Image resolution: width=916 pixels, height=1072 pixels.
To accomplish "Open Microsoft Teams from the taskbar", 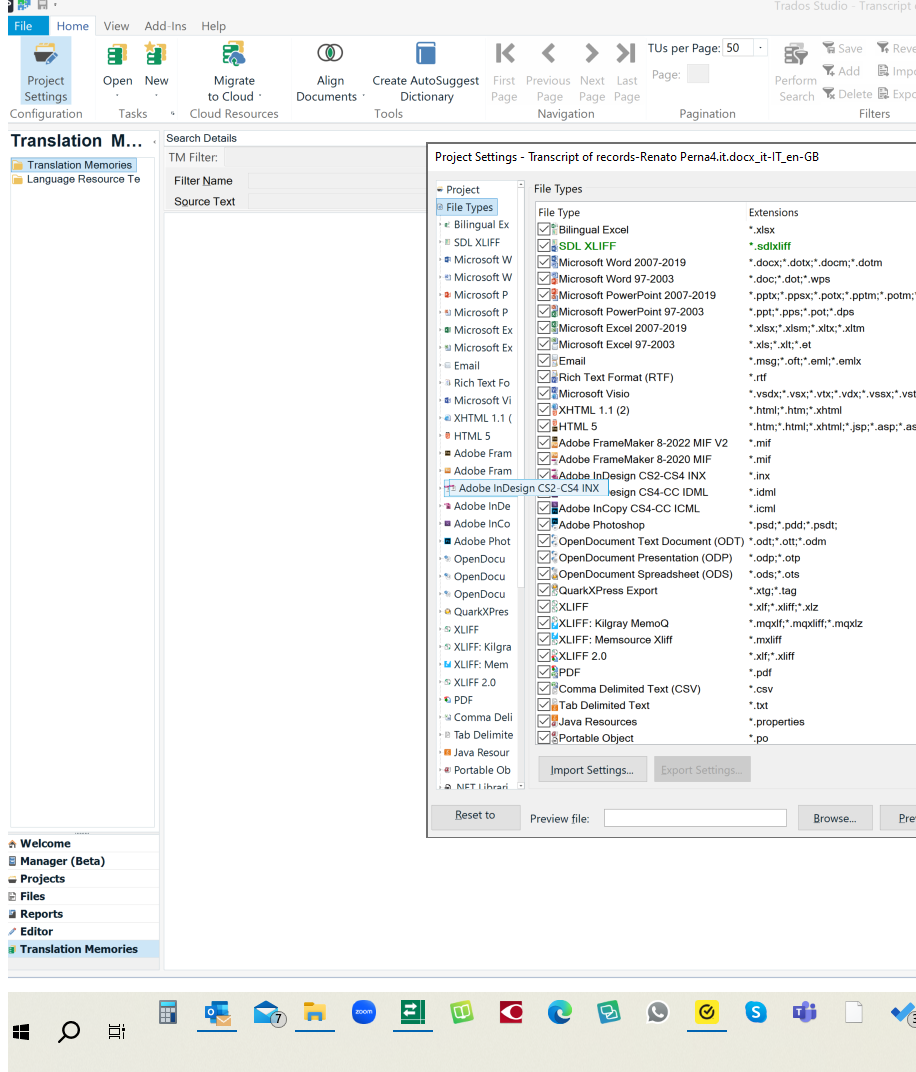I will coord(805,1013).
